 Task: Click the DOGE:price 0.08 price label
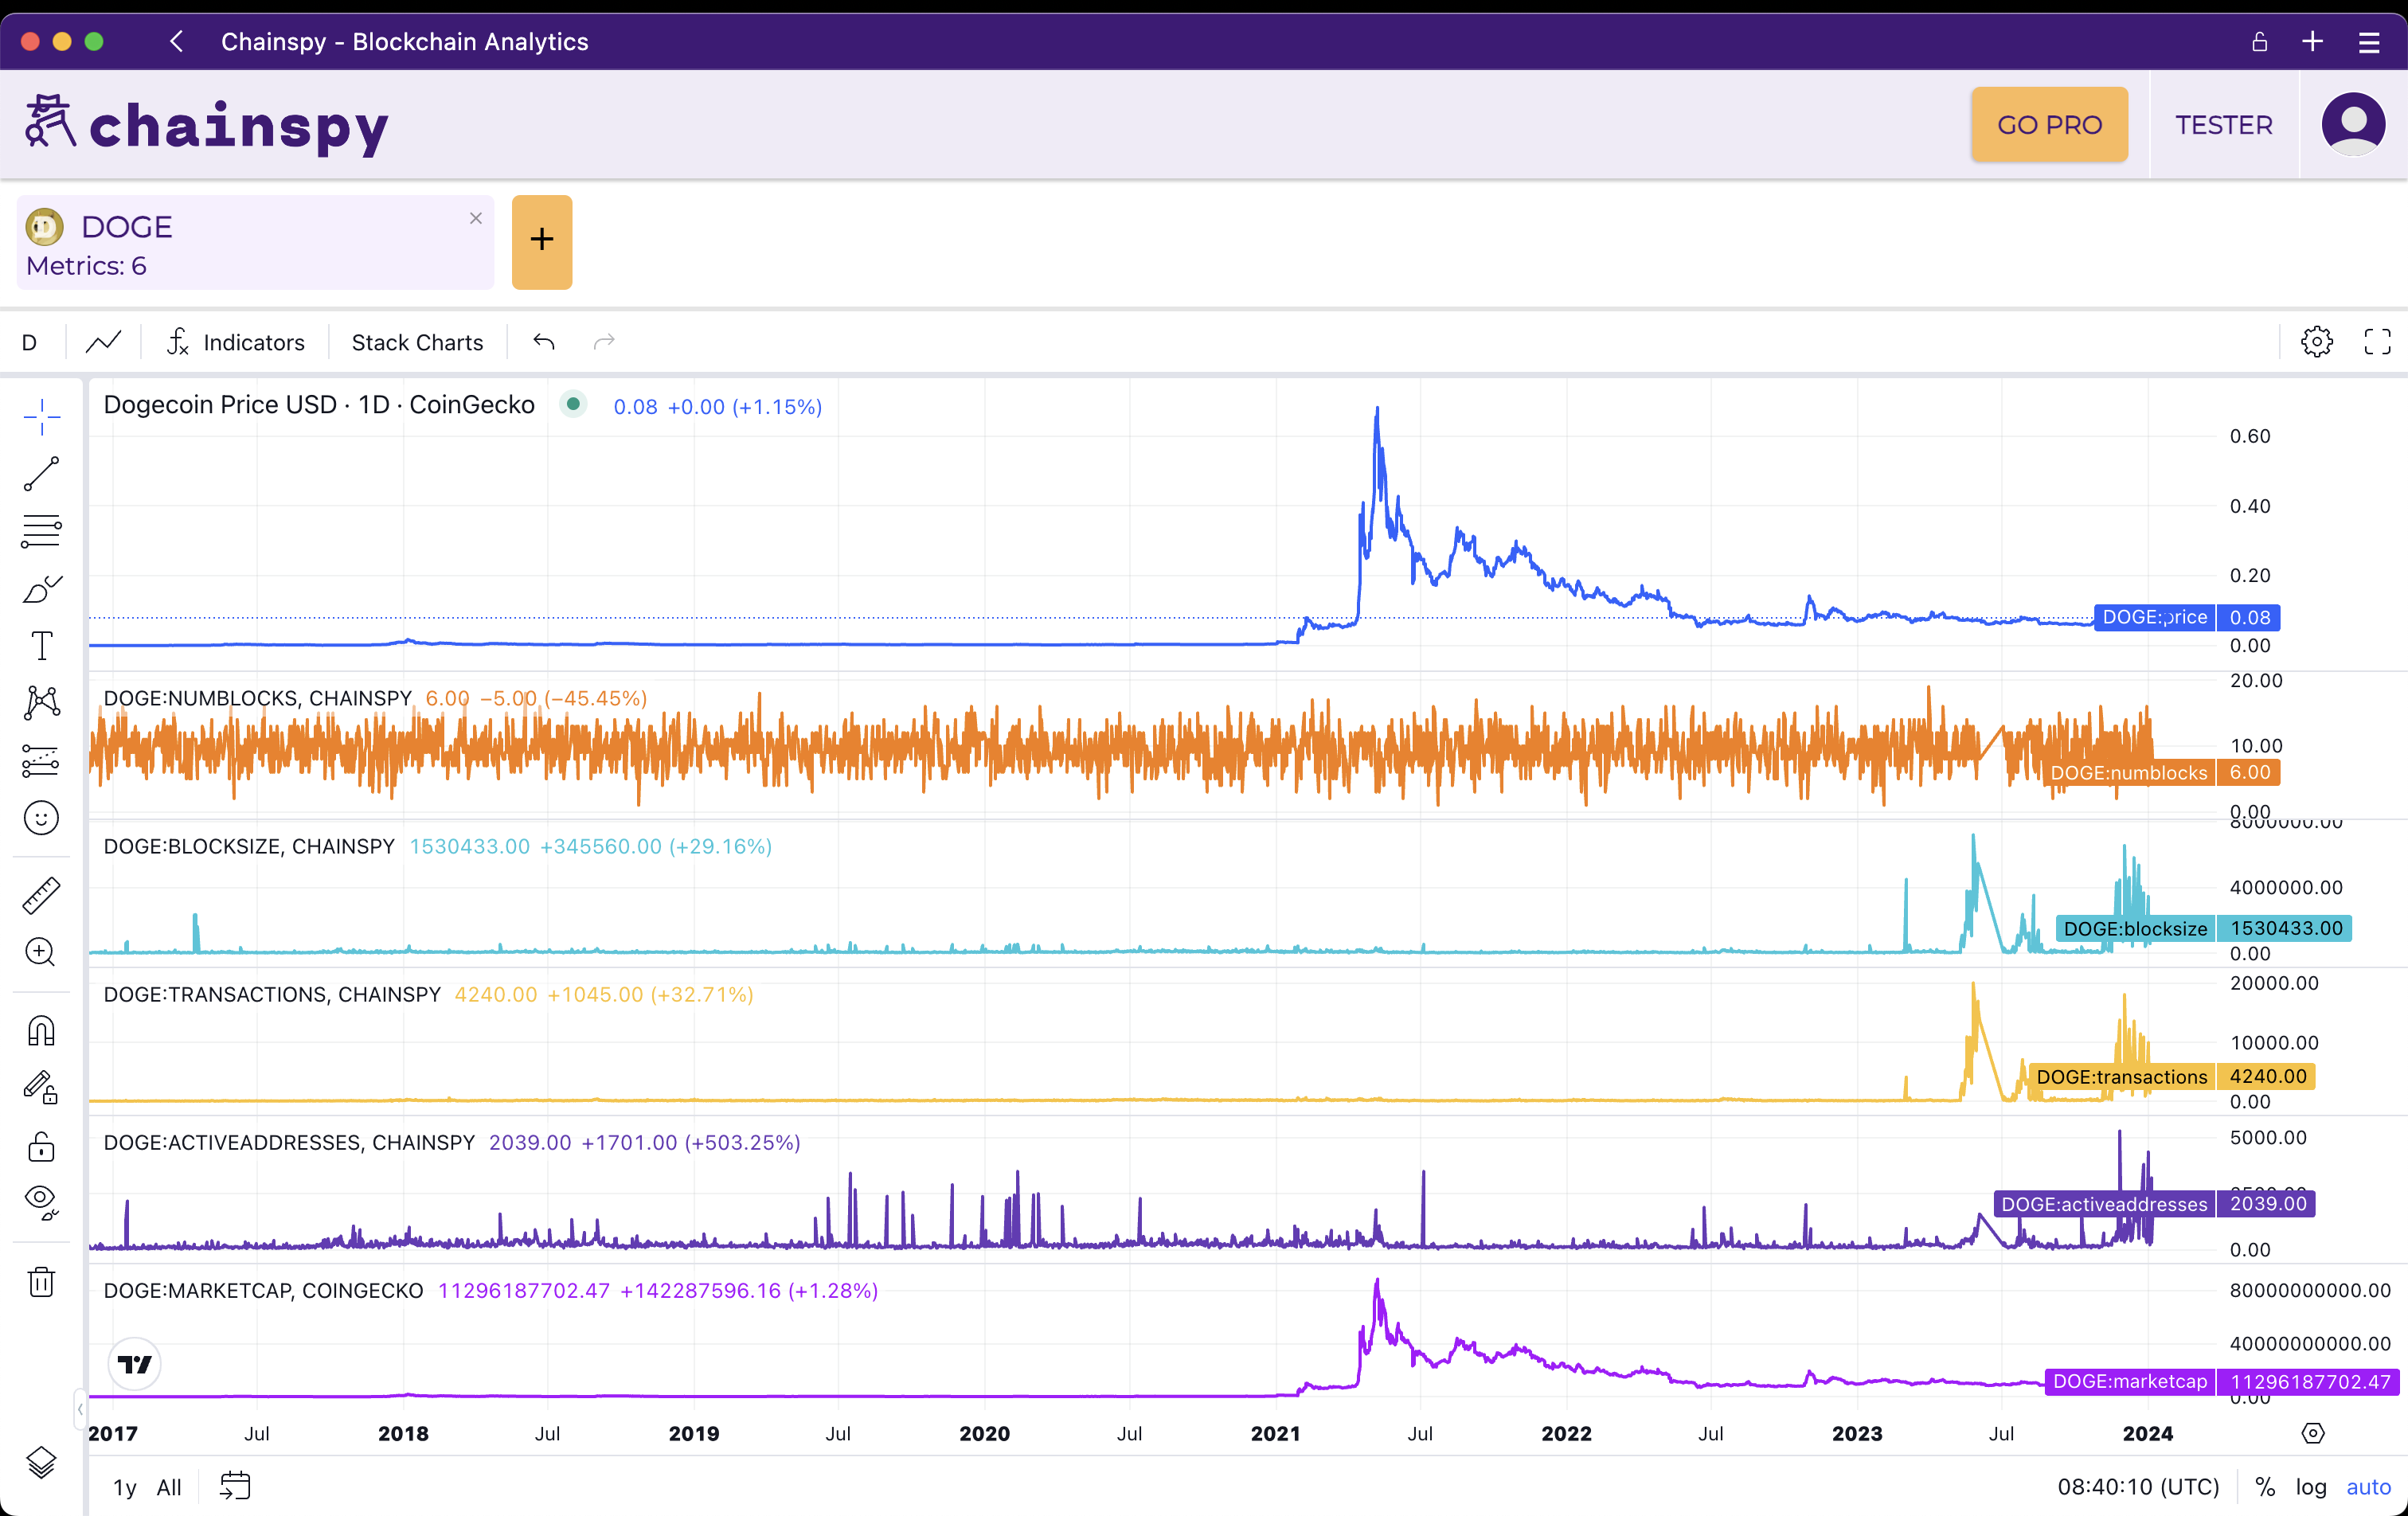[2187, 617]
